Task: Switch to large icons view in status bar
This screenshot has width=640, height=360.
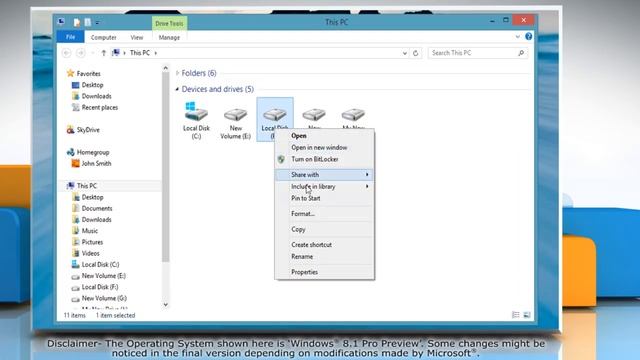Action: pyautogui.click(x=527, y=315)
